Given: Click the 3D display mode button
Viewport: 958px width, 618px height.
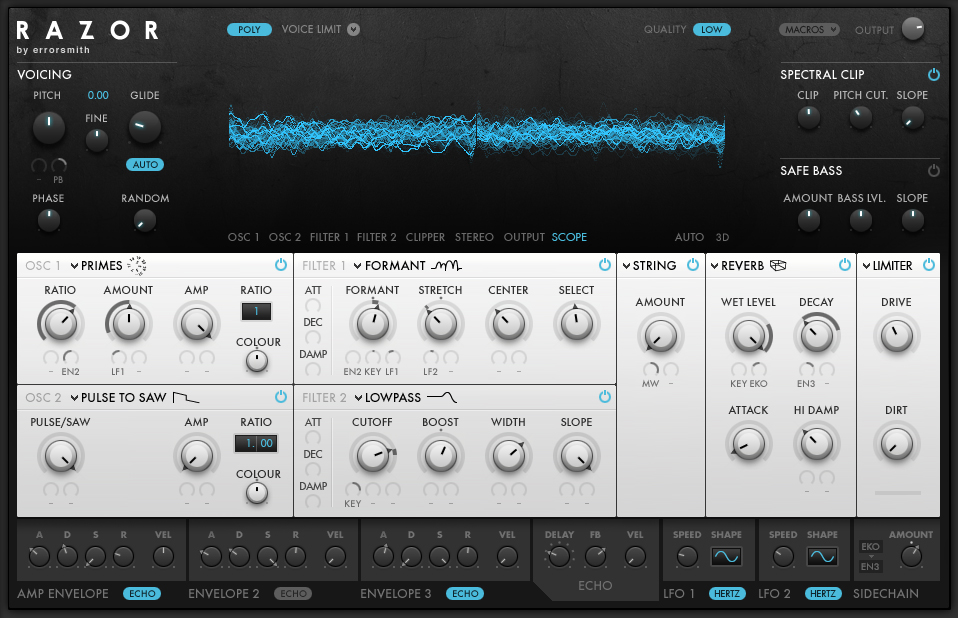Looking at the screenshot, I should [x=722, y=237].
